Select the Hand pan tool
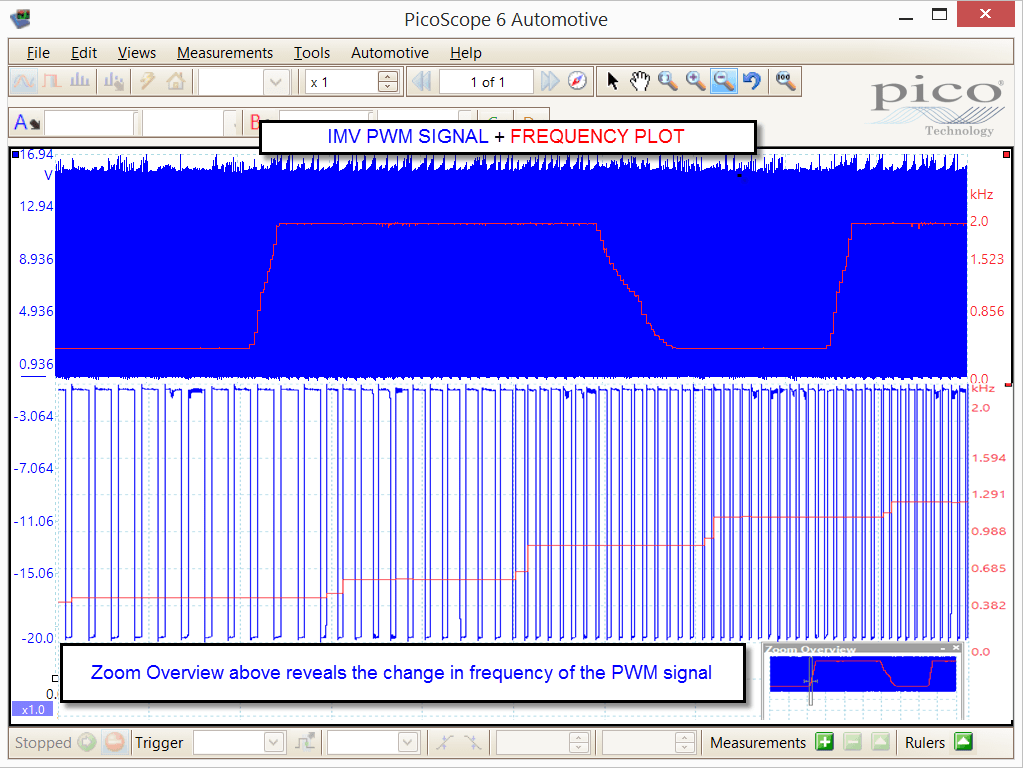1024x768 pixels. 640,82
